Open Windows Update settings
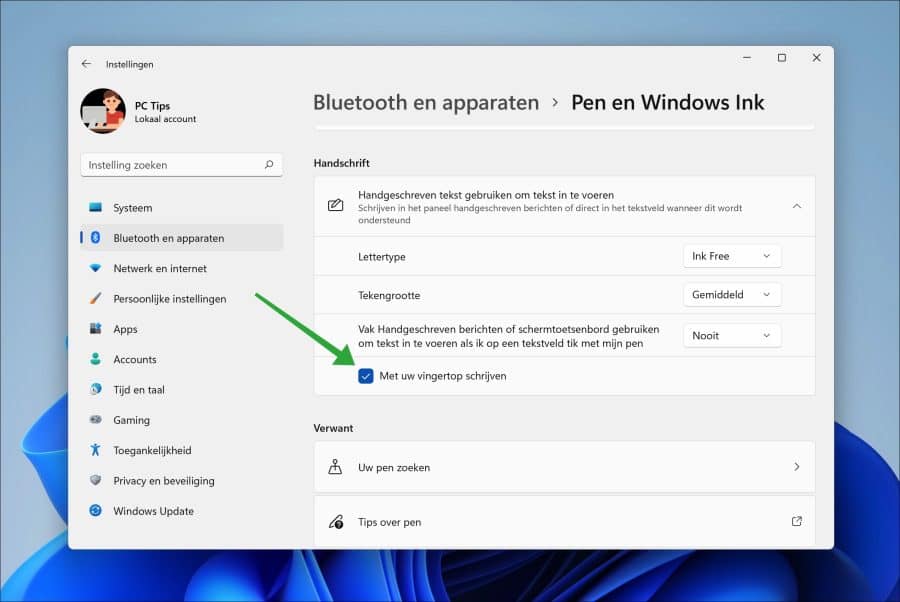 point(182,511)
